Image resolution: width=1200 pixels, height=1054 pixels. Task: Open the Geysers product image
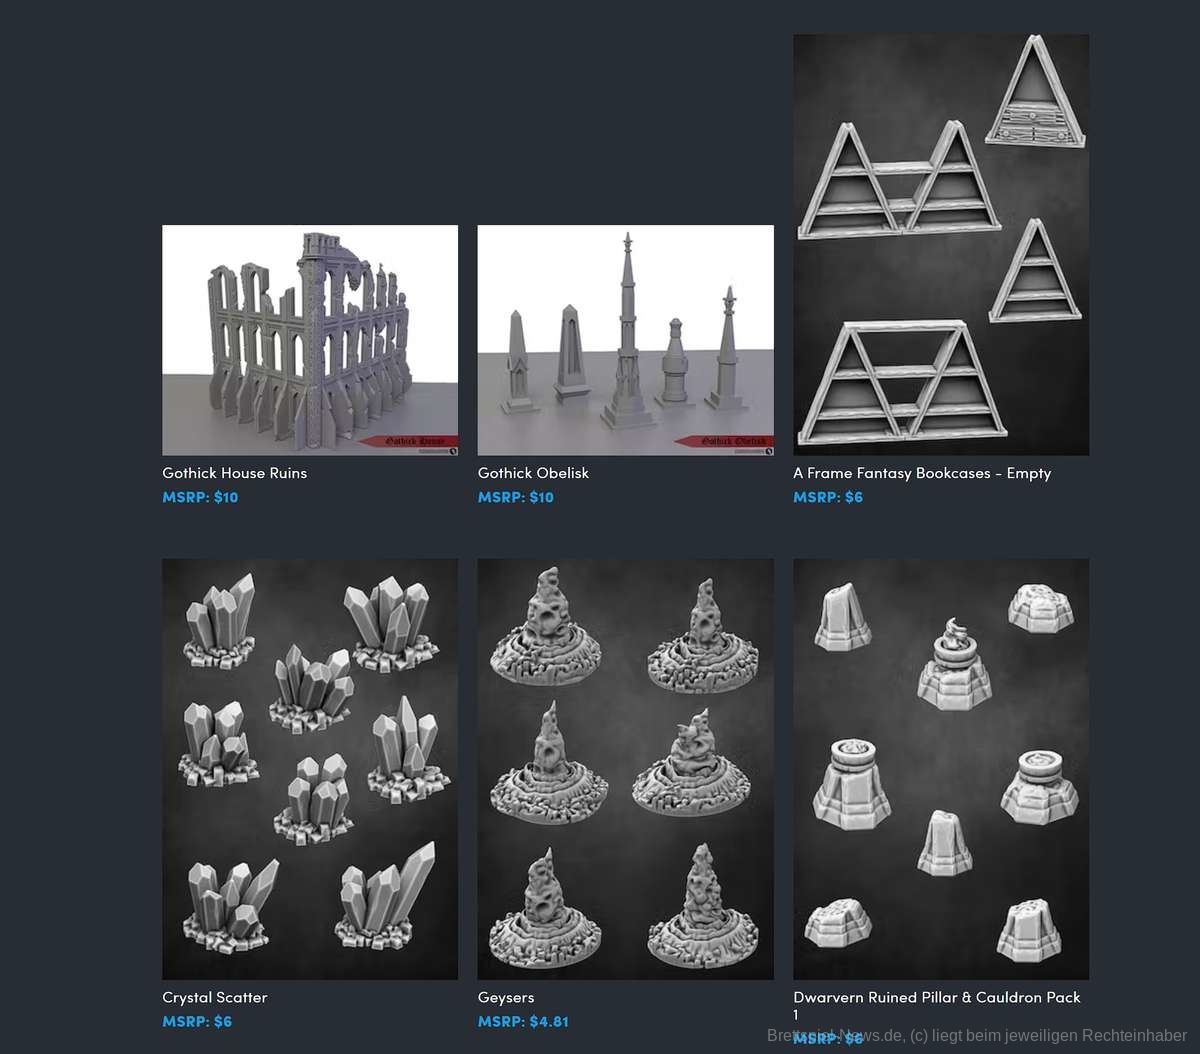click(625, 769)
